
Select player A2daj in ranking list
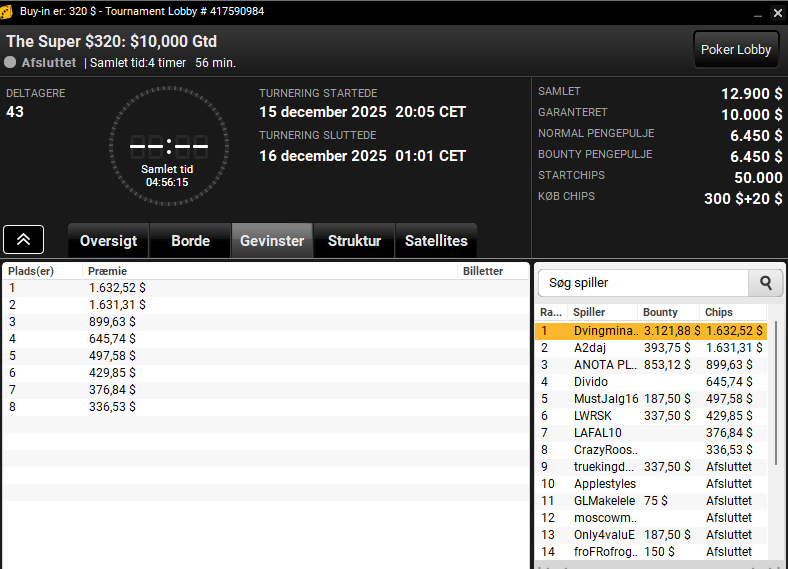651,348
